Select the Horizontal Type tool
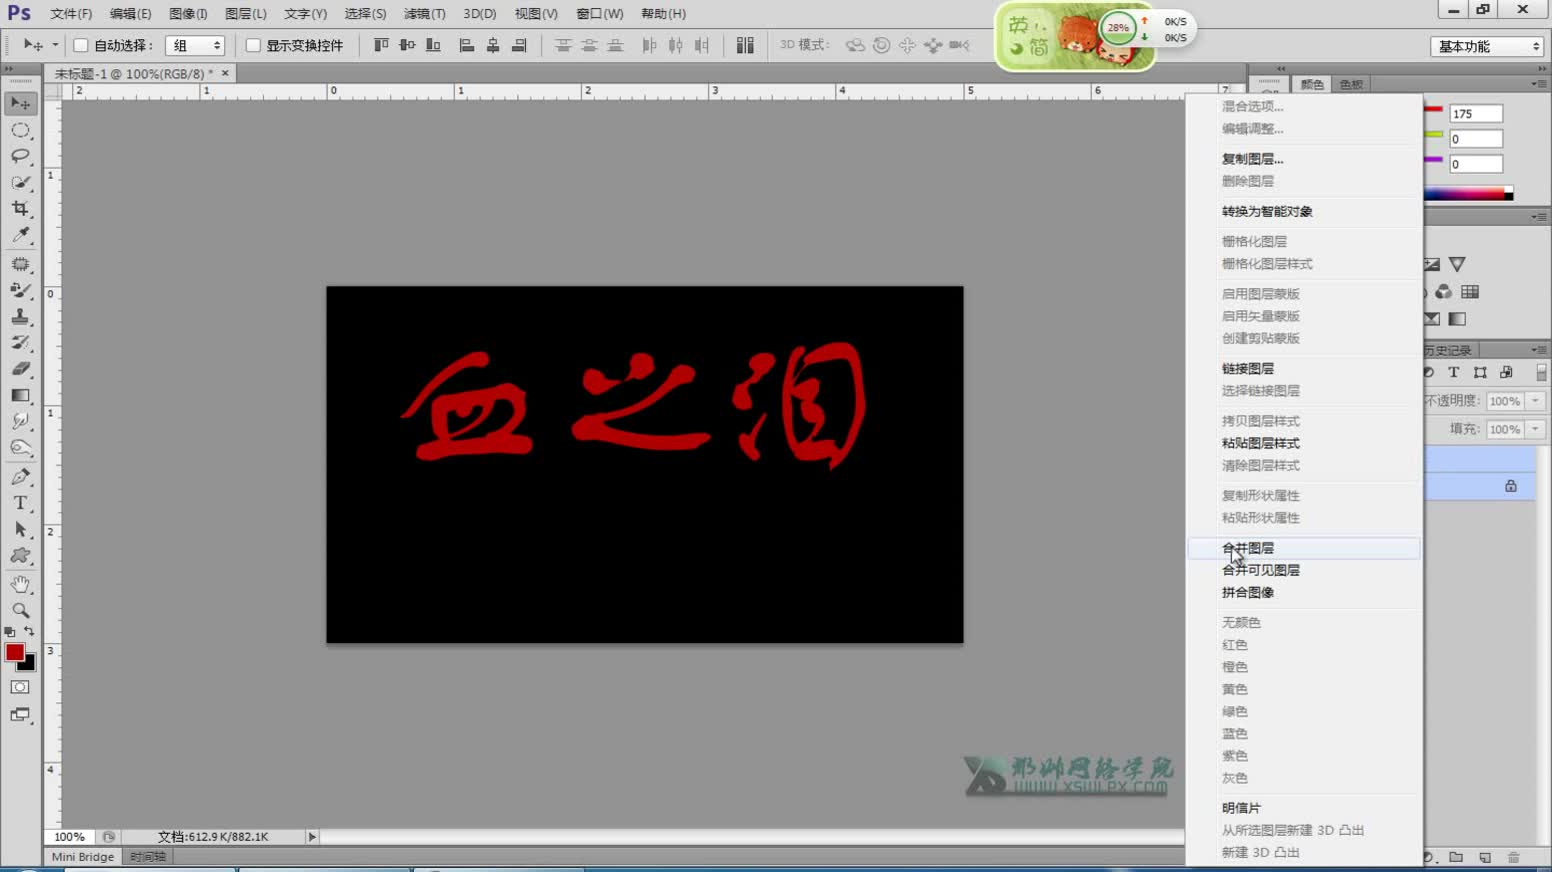 (20, 503)
